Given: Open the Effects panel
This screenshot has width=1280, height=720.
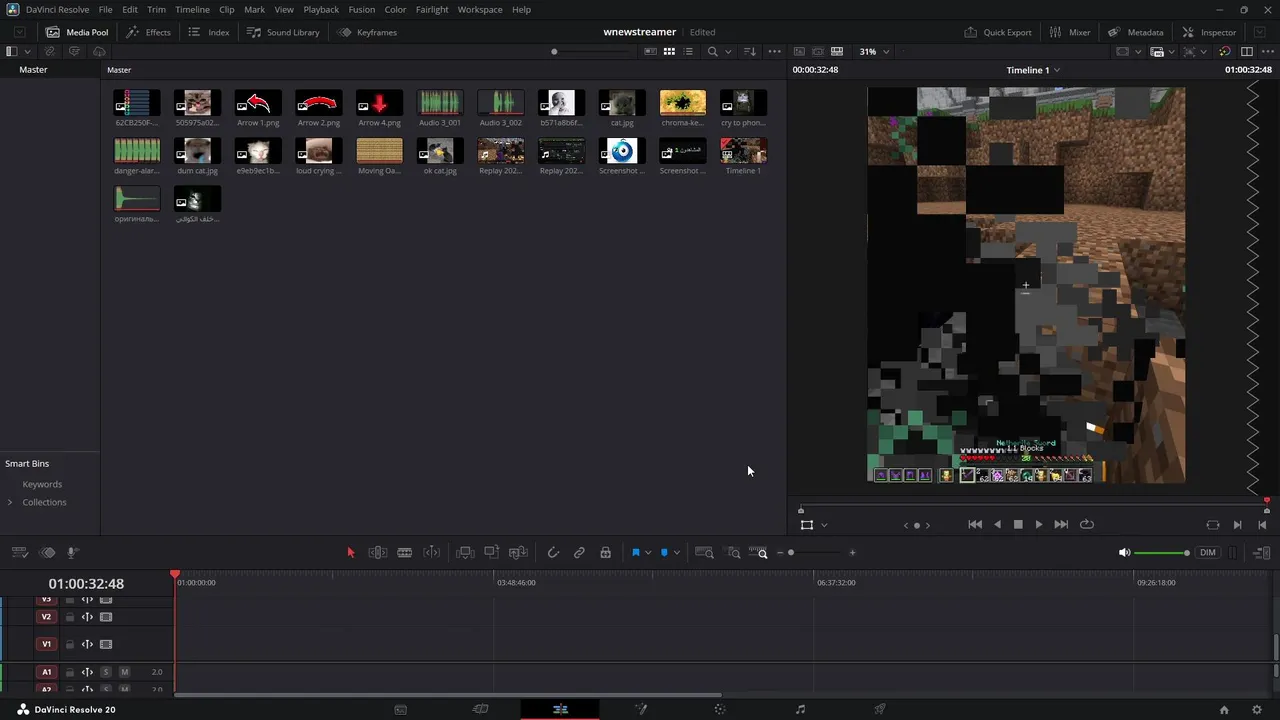Looking at the screenshot, I should (x=148, y=32).
